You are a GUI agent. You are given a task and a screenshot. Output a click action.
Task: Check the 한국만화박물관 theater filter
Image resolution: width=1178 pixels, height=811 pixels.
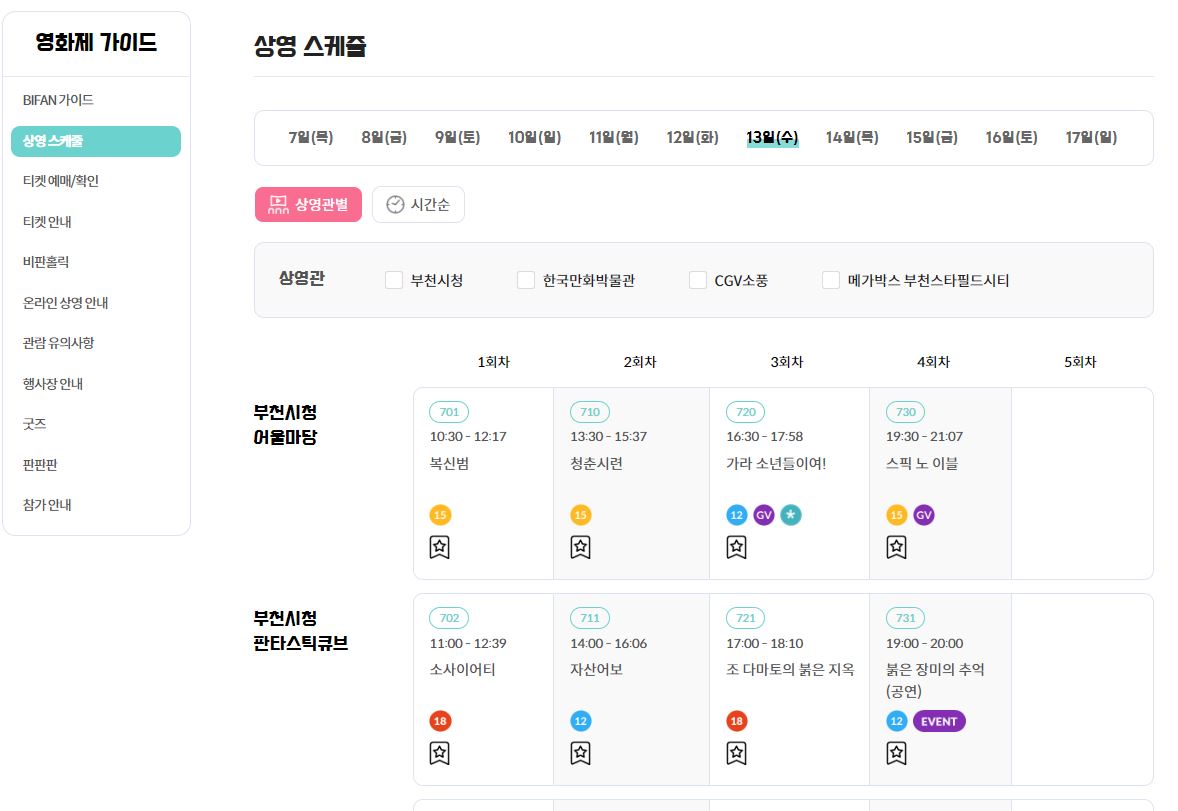coord(526,280)
